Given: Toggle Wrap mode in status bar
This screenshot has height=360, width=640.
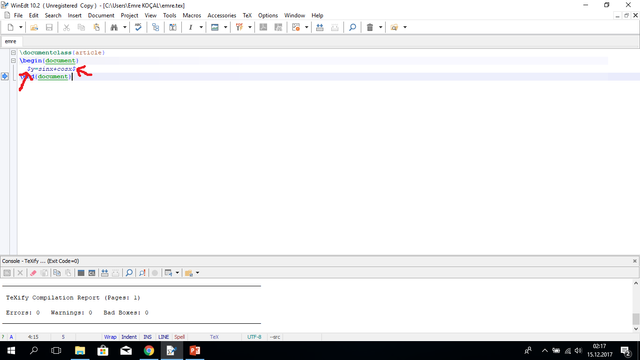Looking at the screenshot, I should point(110,337).
